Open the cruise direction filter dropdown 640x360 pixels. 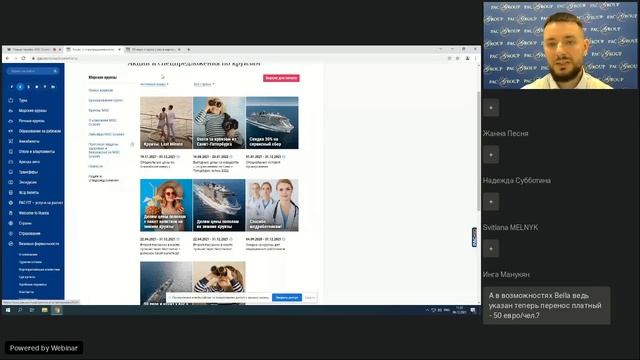(x=154, y=84)
